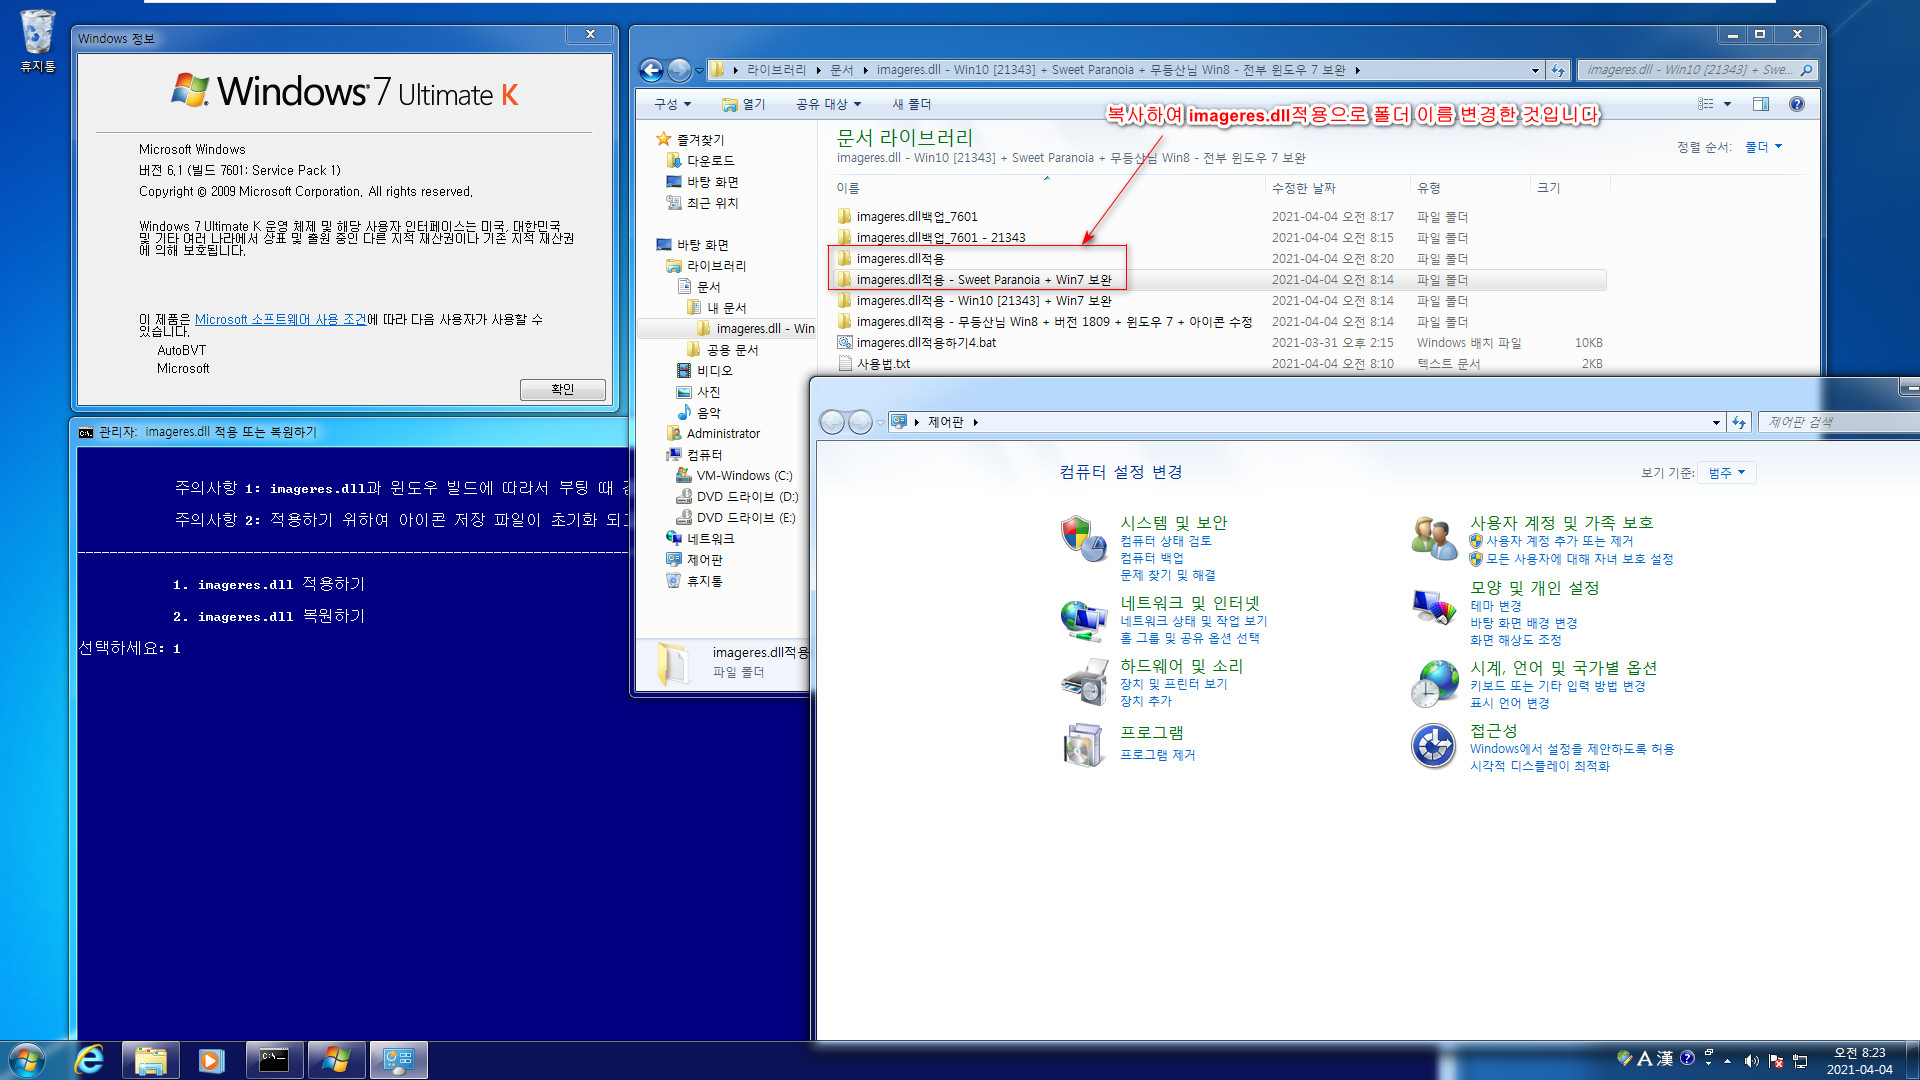Open the 정렬 순서 폴더 arrange-by dropdown
Screen dimensions: 1920x1080
click(x=1764, y=147)
